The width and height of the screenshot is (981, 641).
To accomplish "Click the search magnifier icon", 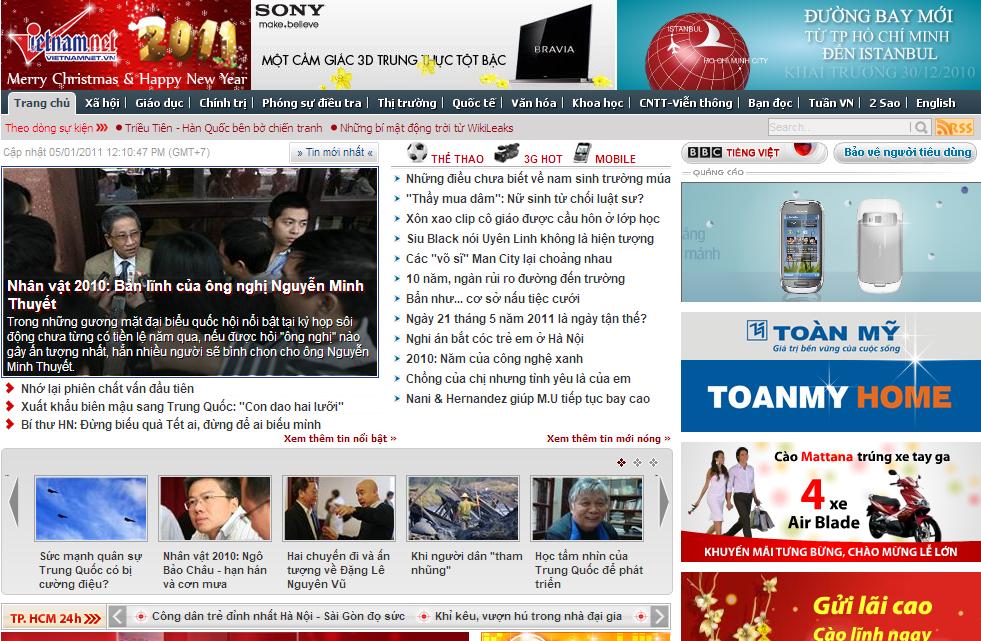I will pyautogui.click(x=920, y=127).
